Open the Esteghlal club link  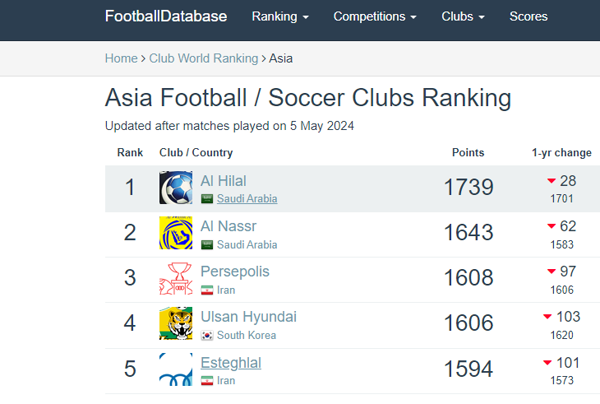tap(231, 363)
